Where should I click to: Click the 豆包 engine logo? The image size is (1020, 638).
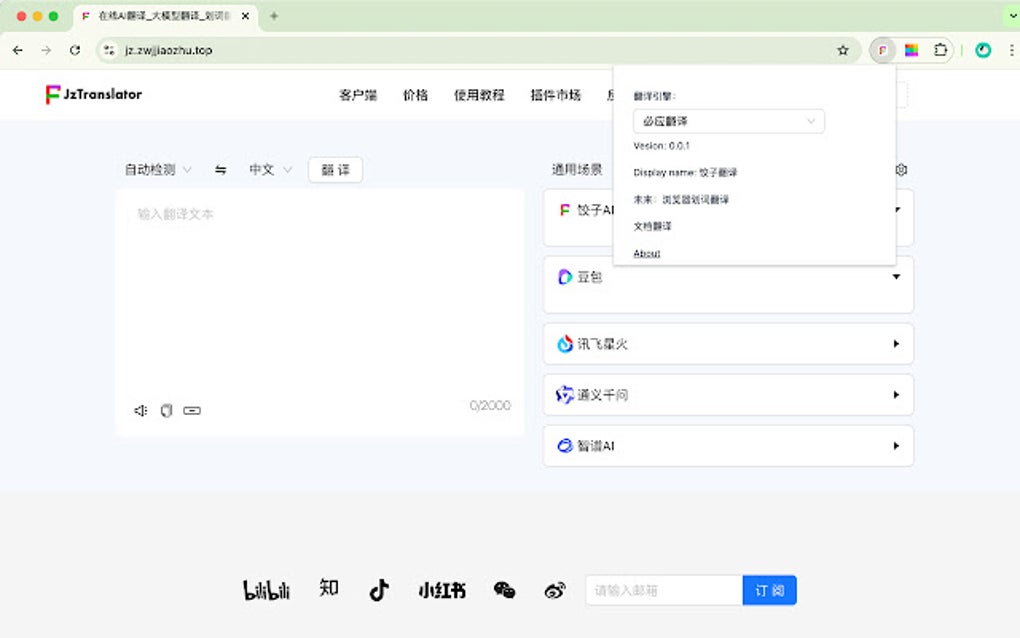pyautogui.click(x=565, y=277)
